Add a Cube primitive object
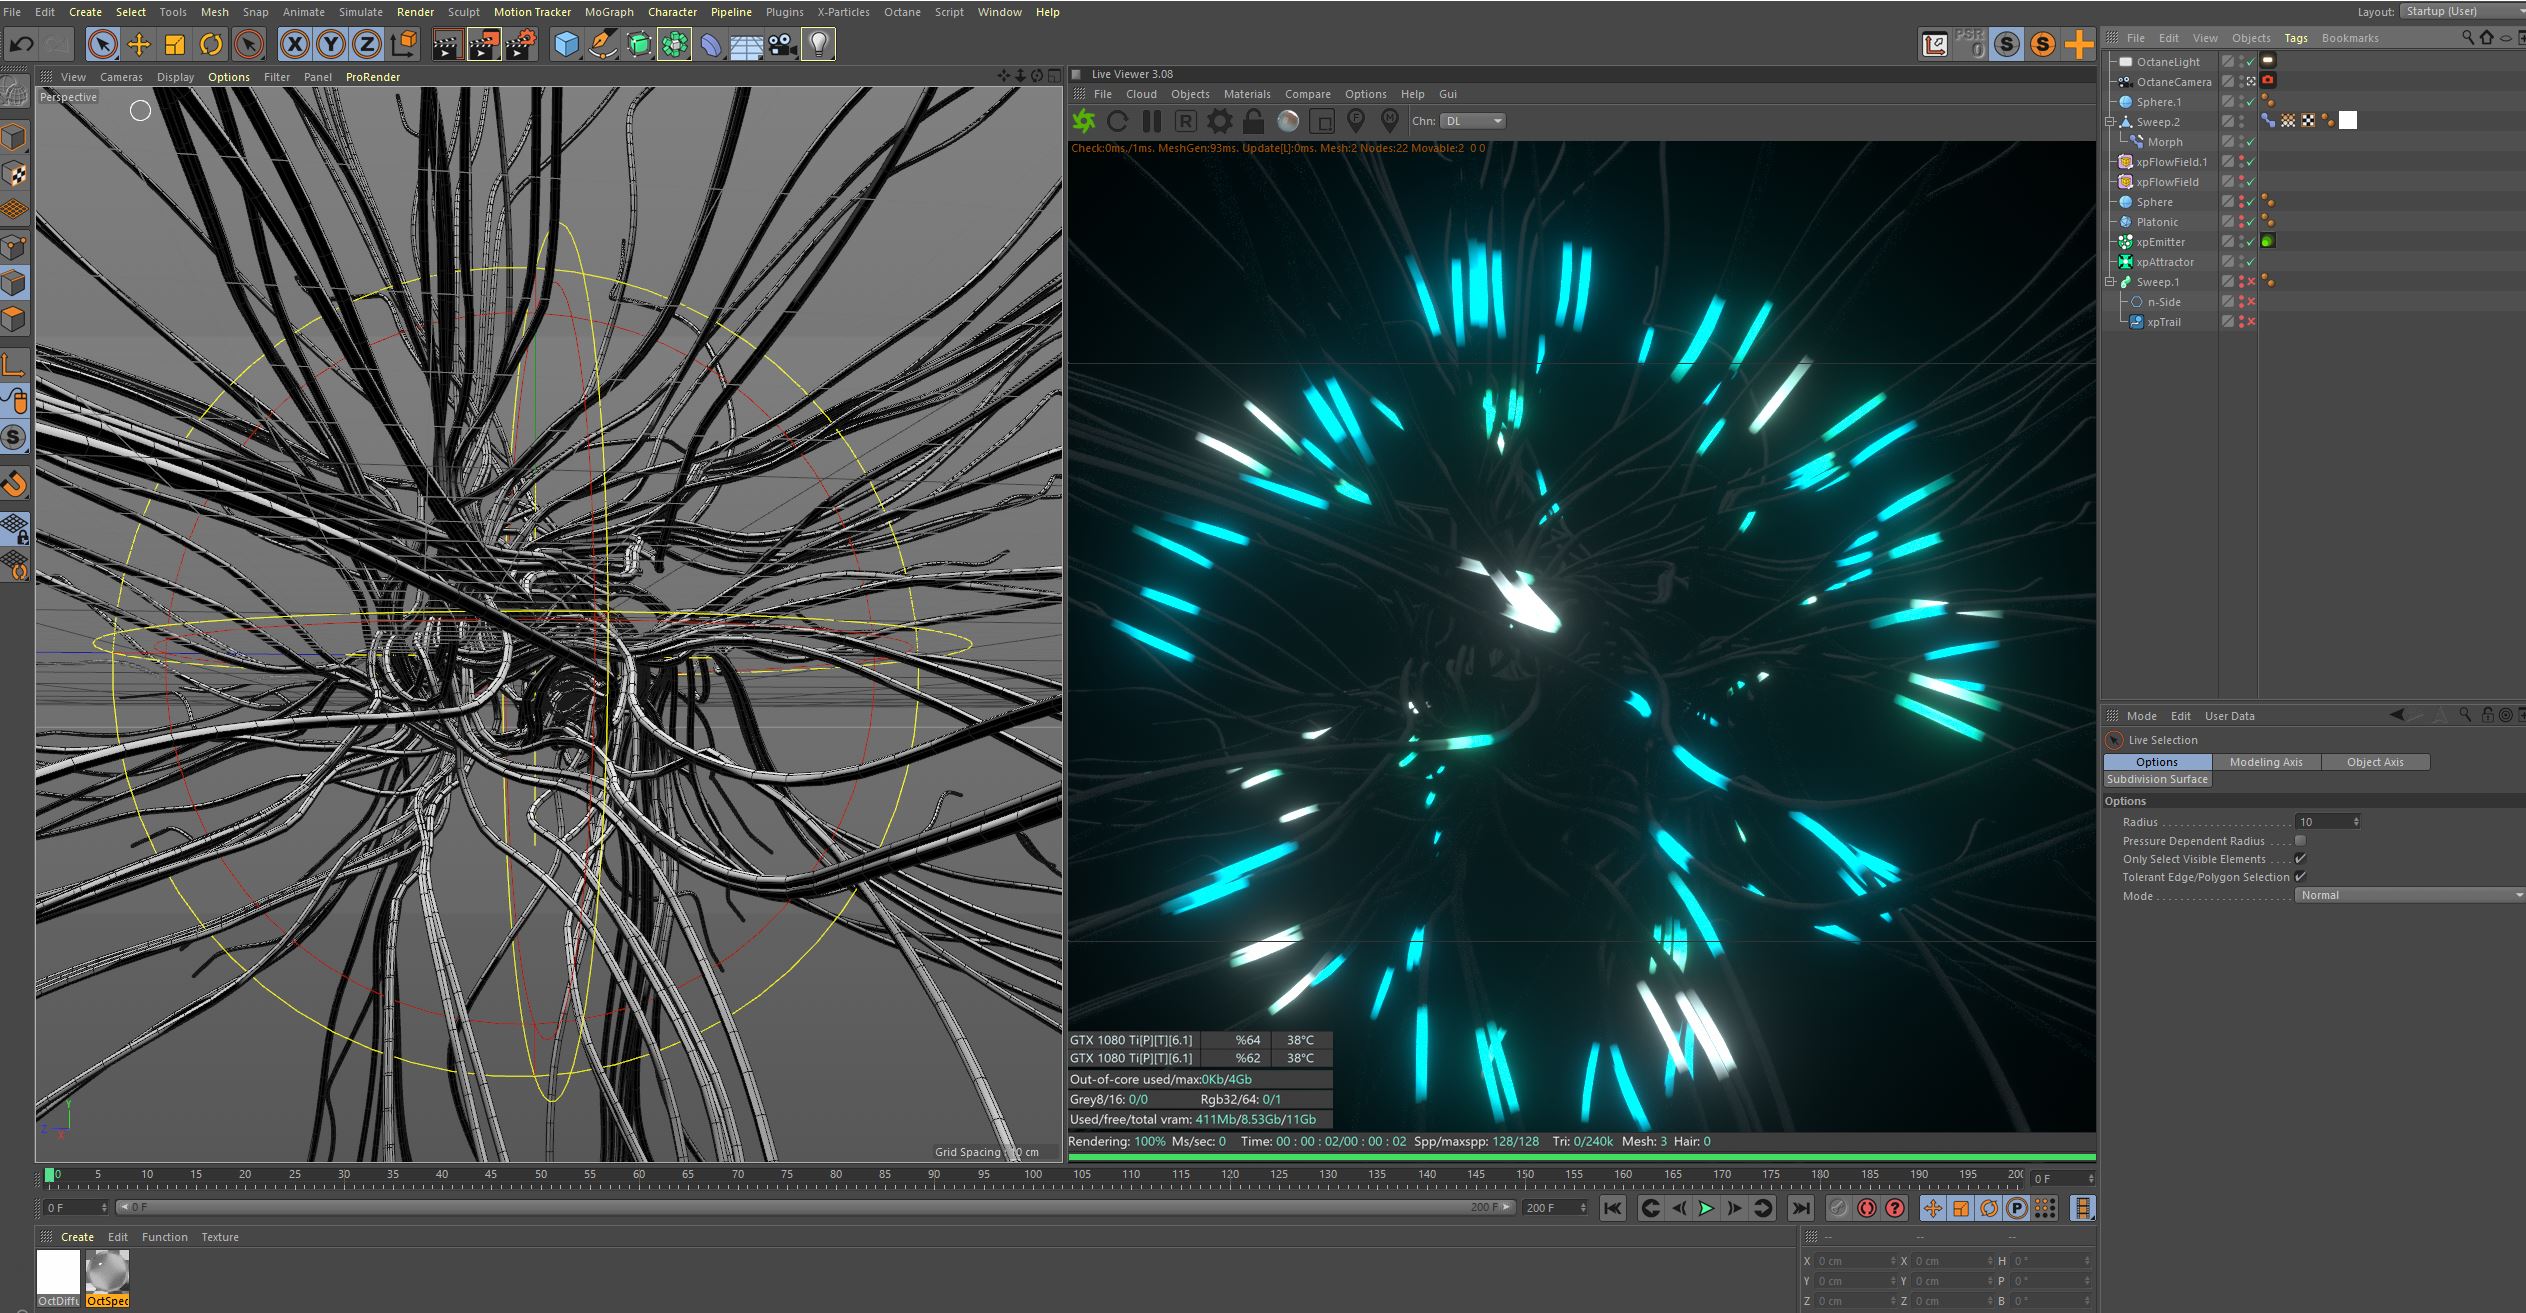Image resolution: width=2526 pixels, height=1313 pixels. tap(566, 44)
